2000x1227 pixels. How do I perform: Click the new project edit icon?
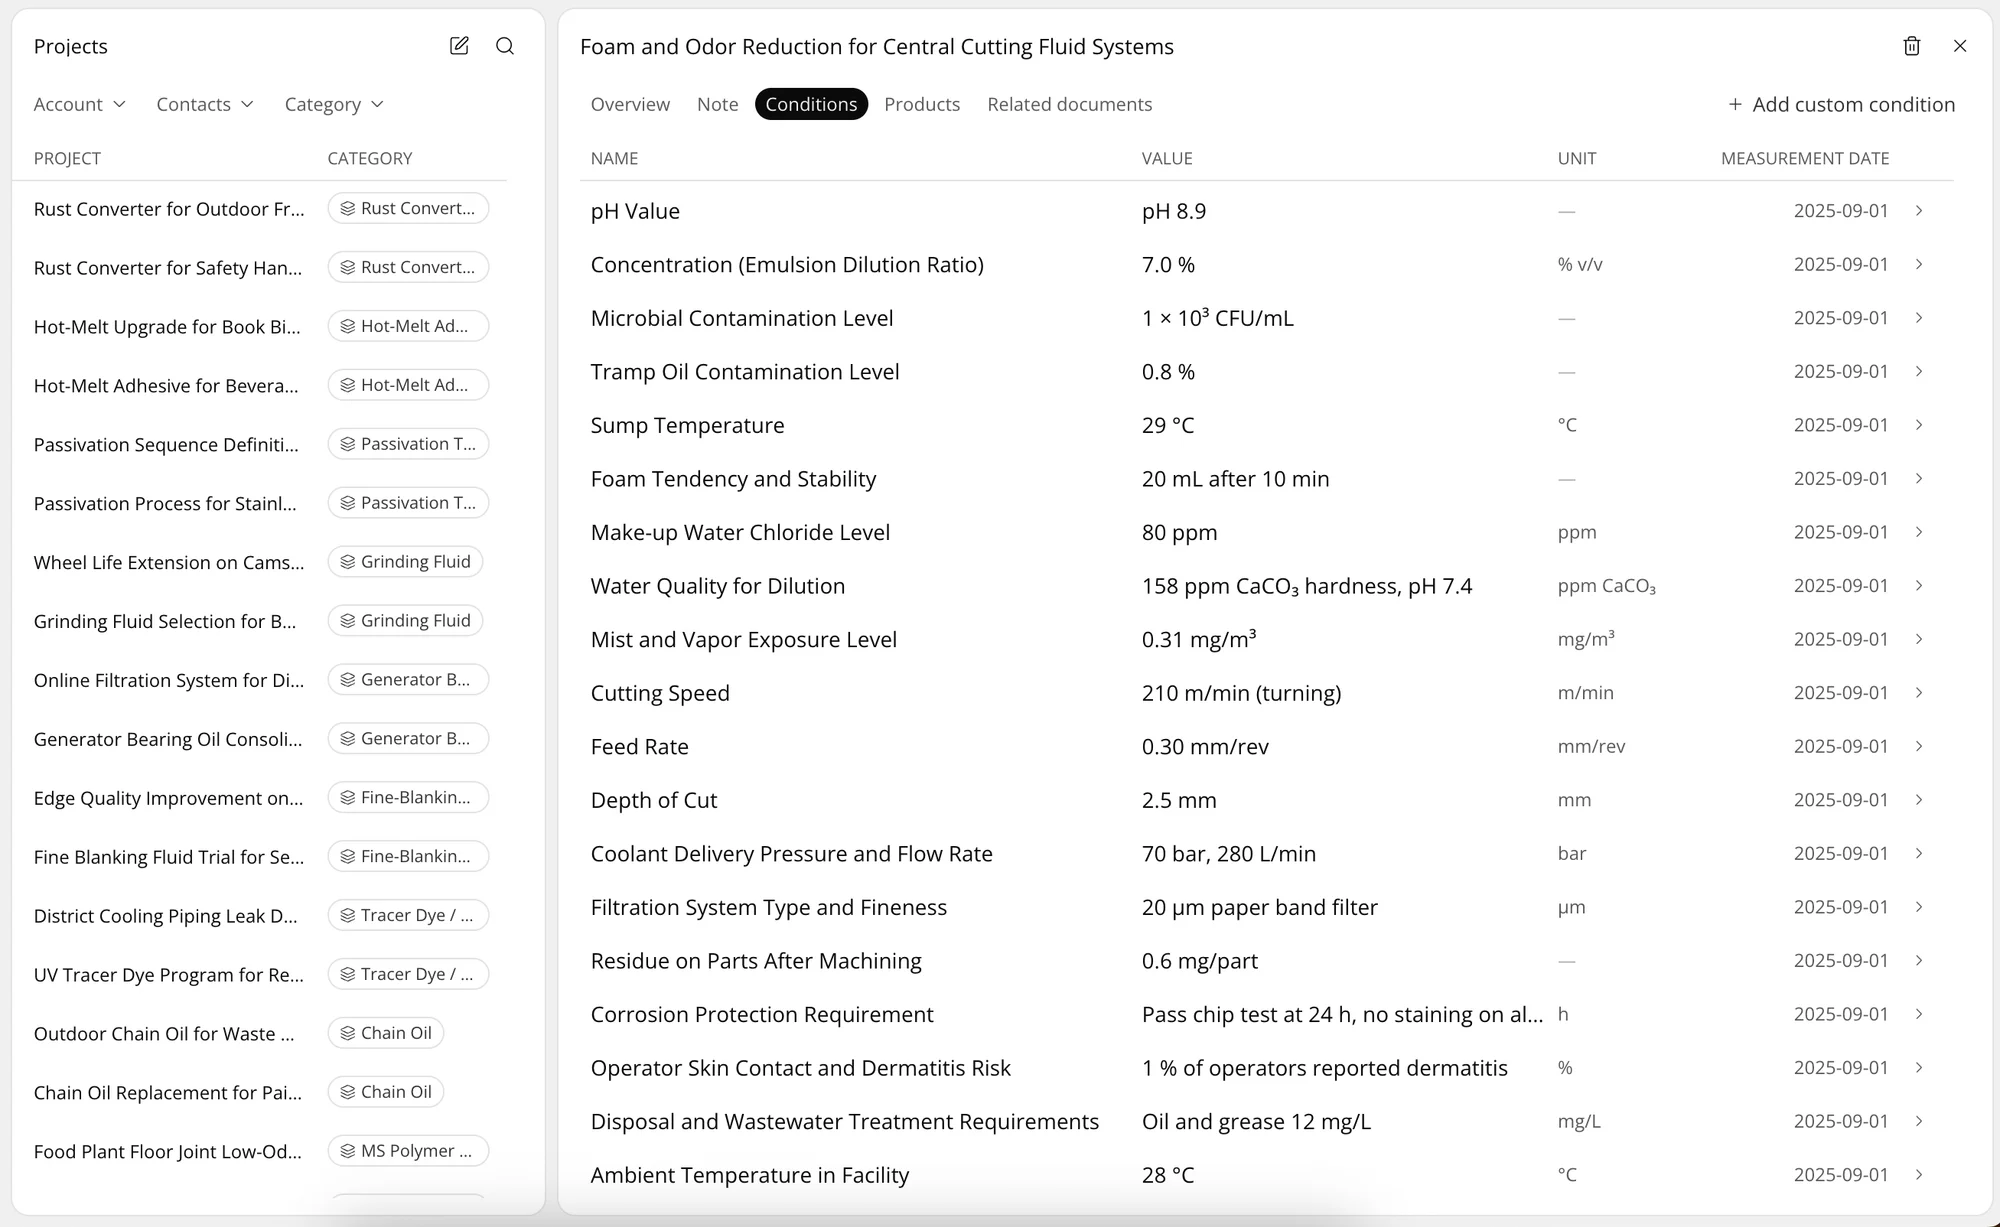[x=459, y=46]
